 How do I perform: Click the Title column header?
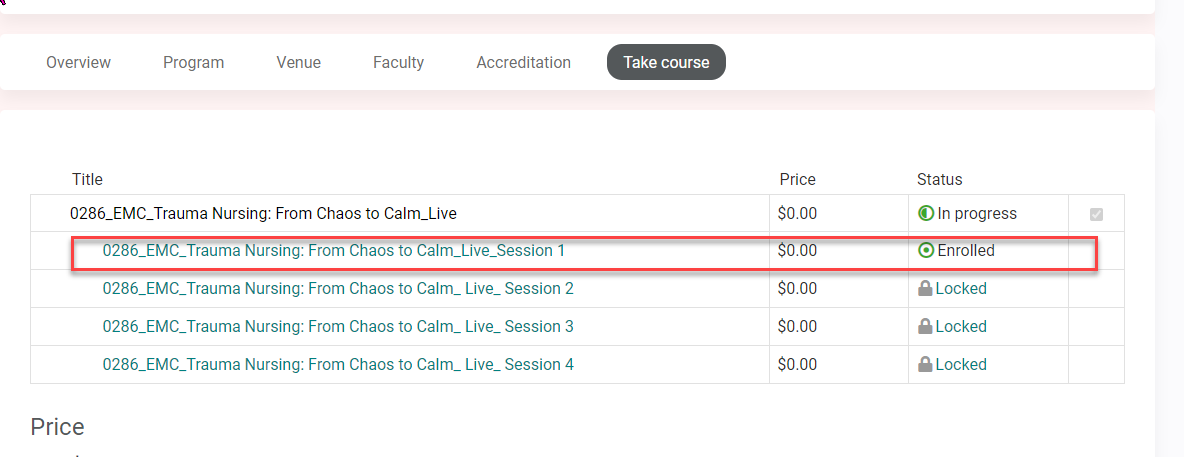tap(87, 180)
